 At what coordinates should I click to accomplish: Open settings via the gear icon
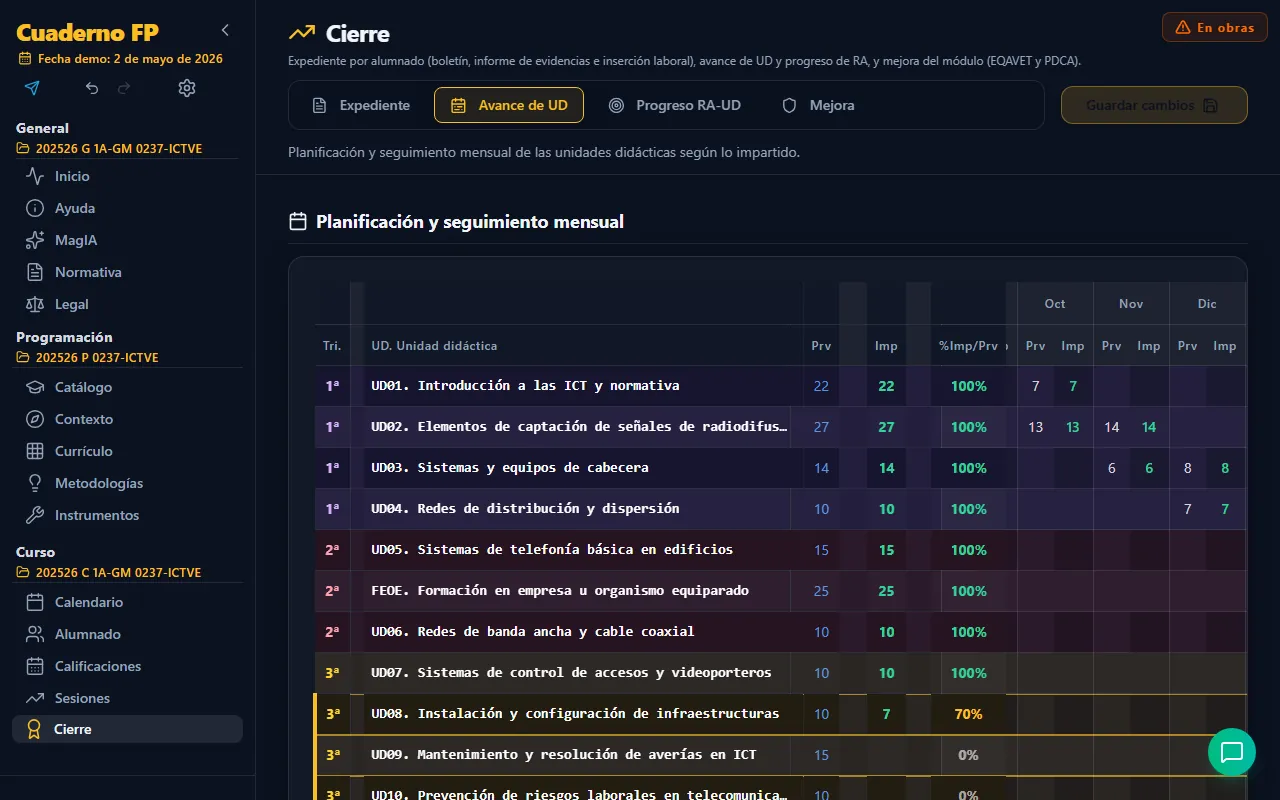point(187,88)
